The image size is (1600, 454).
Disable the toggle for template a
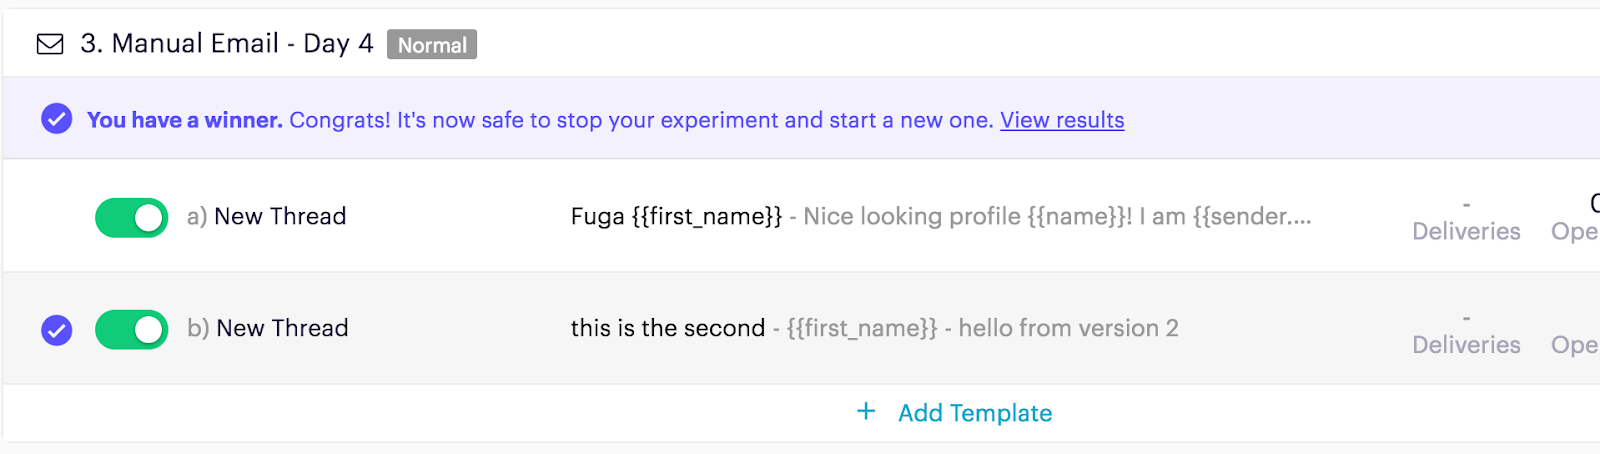pyautogui.click(x=131, y=217)
